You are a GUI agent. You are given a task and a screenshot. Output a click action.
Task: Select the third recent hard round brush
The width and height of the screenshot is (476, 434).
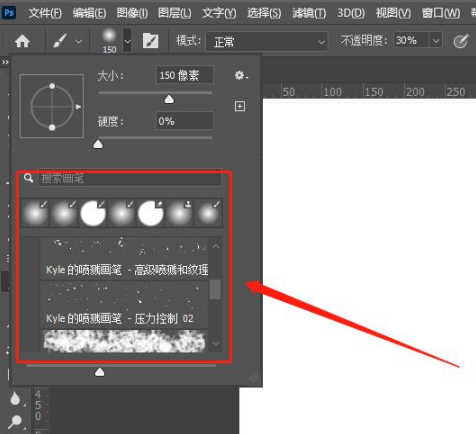coord(93,213)
